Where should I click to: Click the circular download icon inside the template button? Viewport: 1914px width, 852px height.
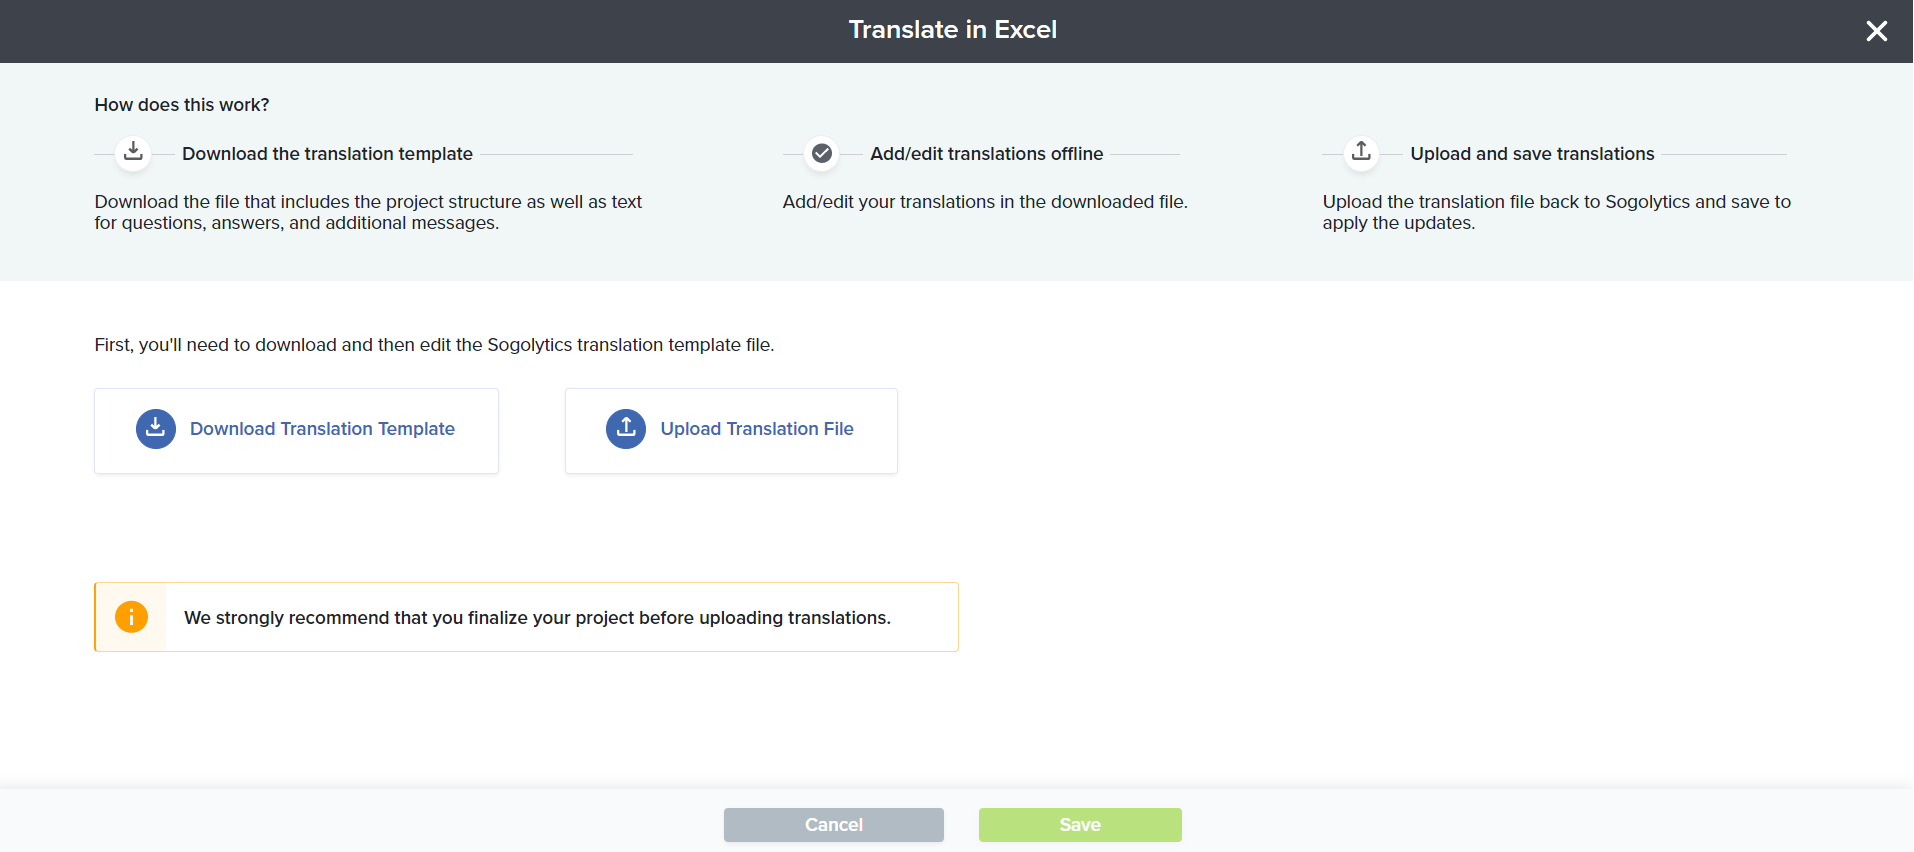(x=155, y=428)
